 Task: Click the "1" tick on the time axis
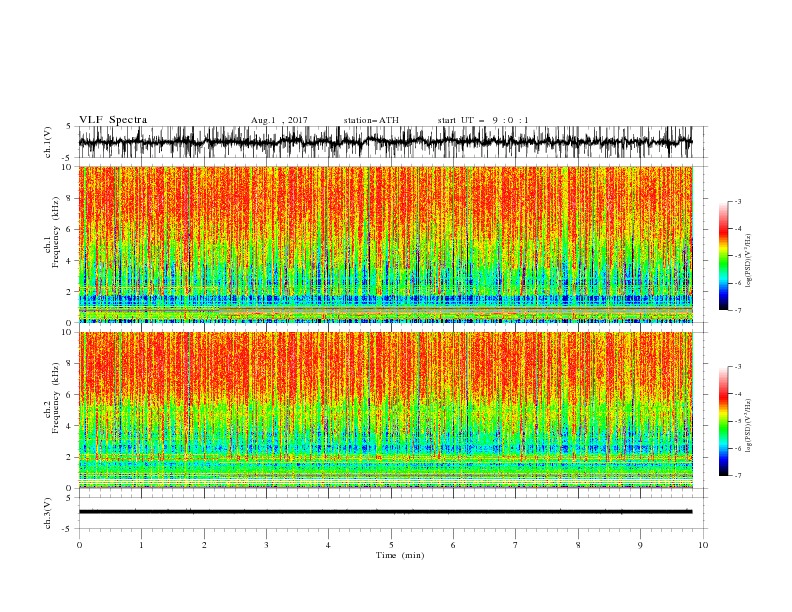point(141,545)
